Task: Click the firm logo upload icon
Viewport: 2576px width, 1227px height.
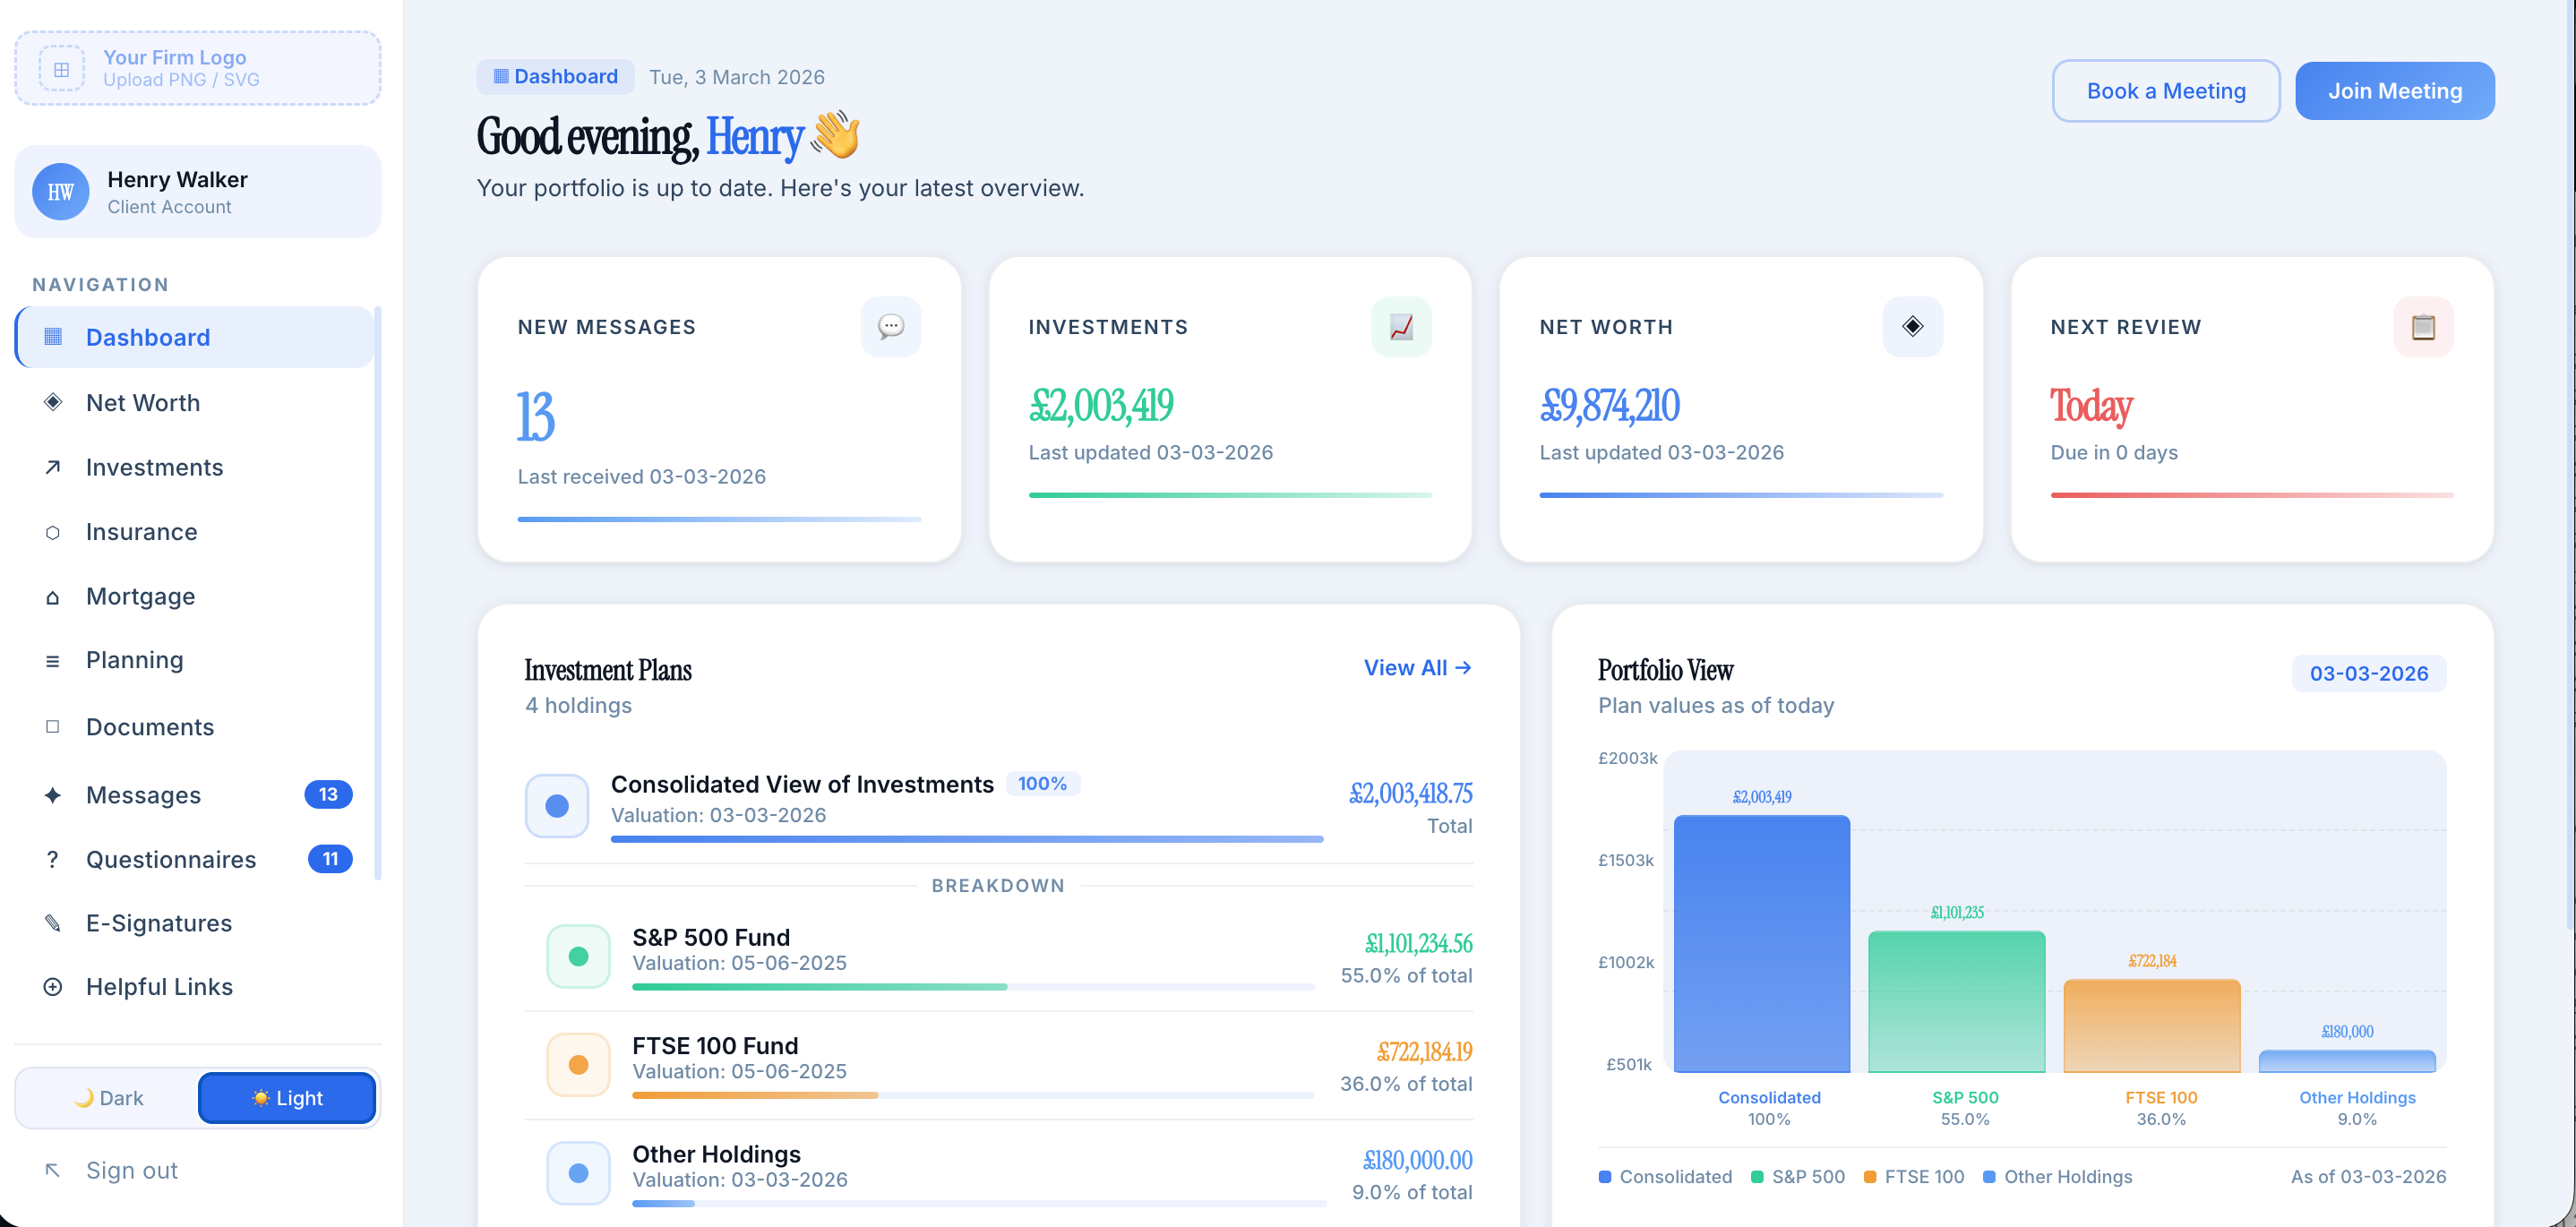Action: pos(61,69)
